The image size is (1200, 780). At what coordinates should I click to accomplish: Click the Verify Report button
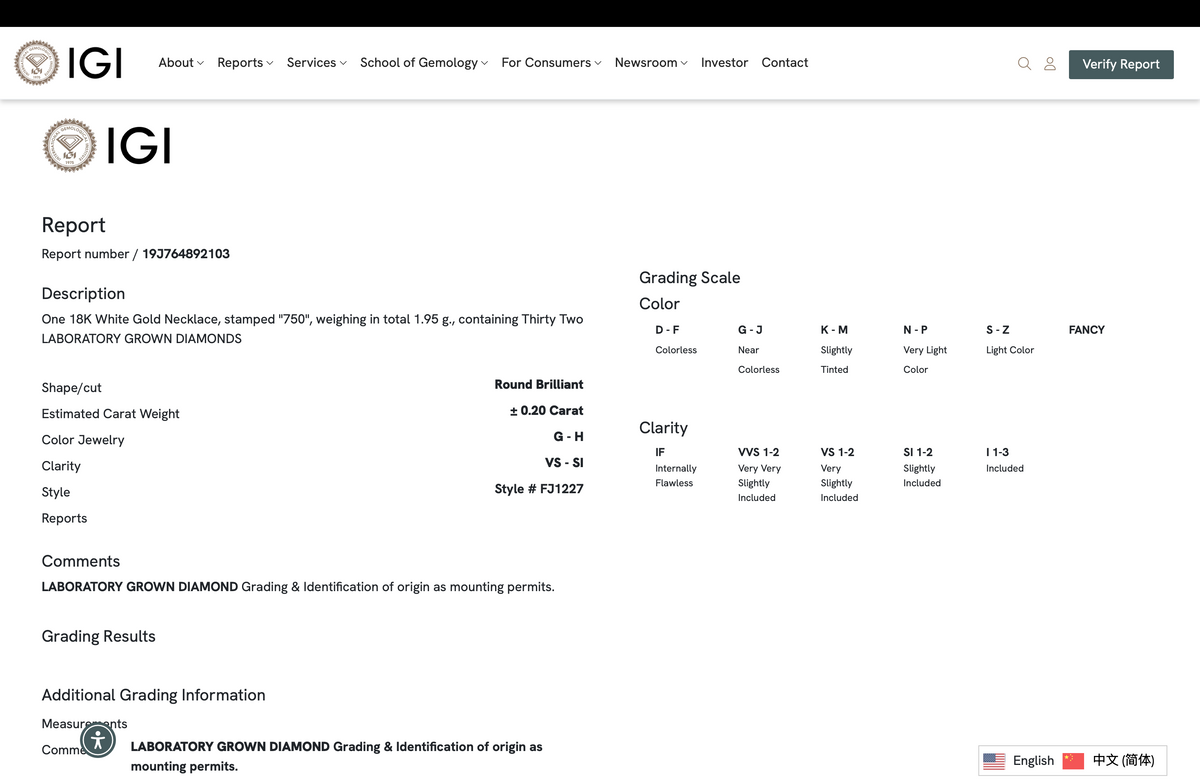pos(1121,64)
